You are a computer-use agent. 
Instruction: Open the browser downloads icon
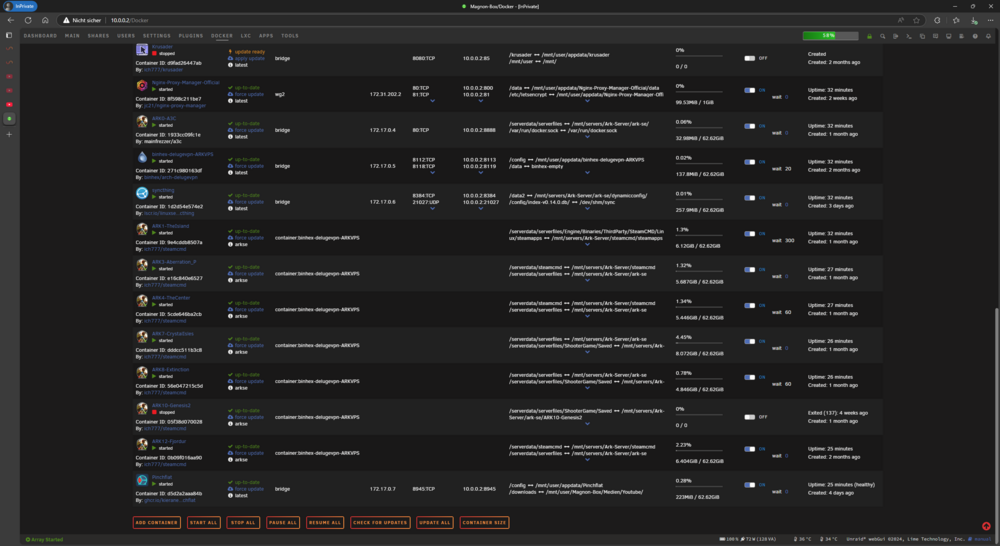point(974,20)
